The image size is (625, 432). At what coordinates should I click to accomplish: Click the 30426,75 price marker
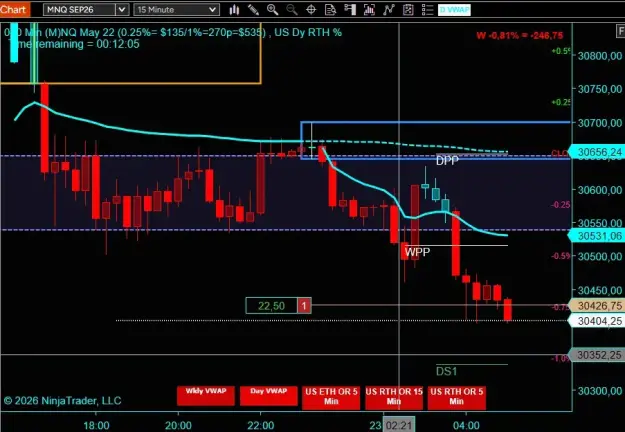(597, 306)
